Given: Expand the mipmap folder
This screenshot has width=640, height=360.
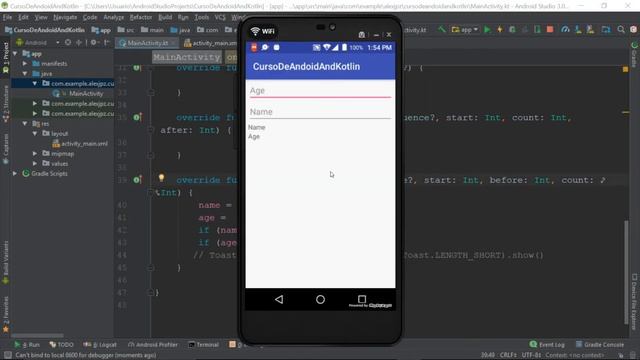Looking at the screenshot, I should click(x=35, y=153).
